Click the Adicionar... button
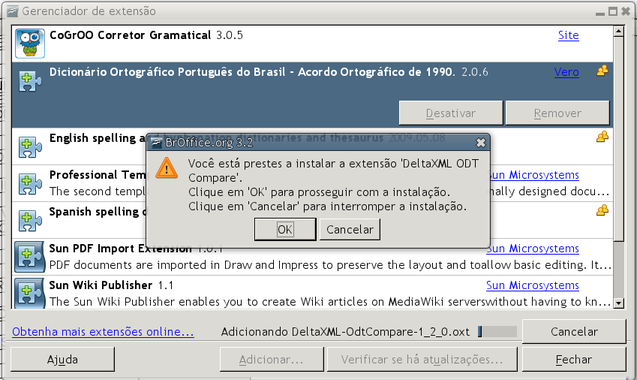The image size is (637, 380). (271, 359)
